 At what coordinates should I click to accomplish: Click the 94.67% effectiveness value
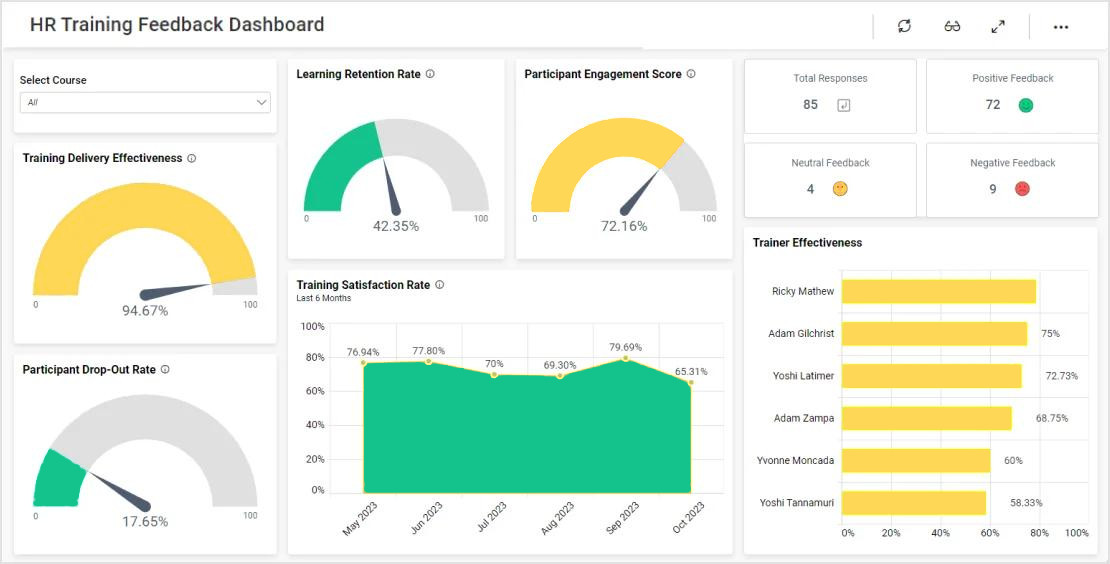tap(145, 311)
